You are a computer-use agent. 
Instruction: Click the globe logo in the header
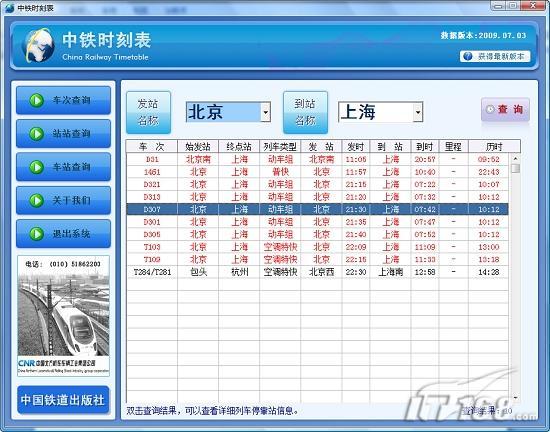point(38,46)
